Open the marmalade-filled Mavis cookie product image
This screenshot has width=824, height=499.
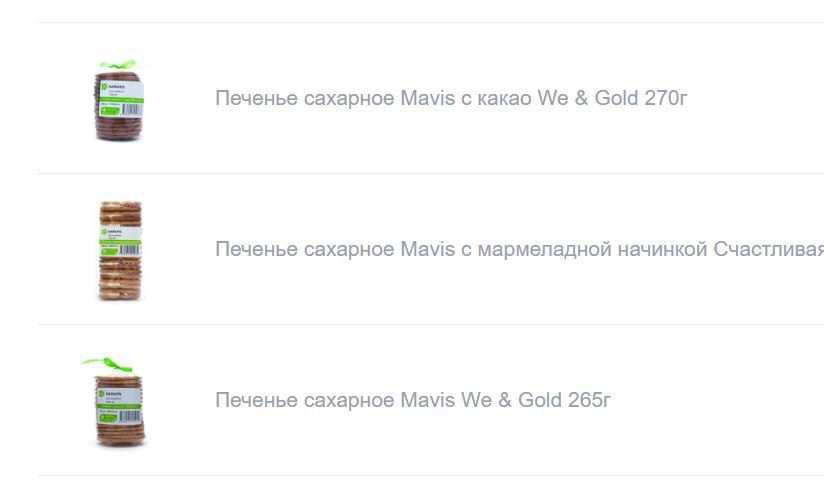click(120, 251)
